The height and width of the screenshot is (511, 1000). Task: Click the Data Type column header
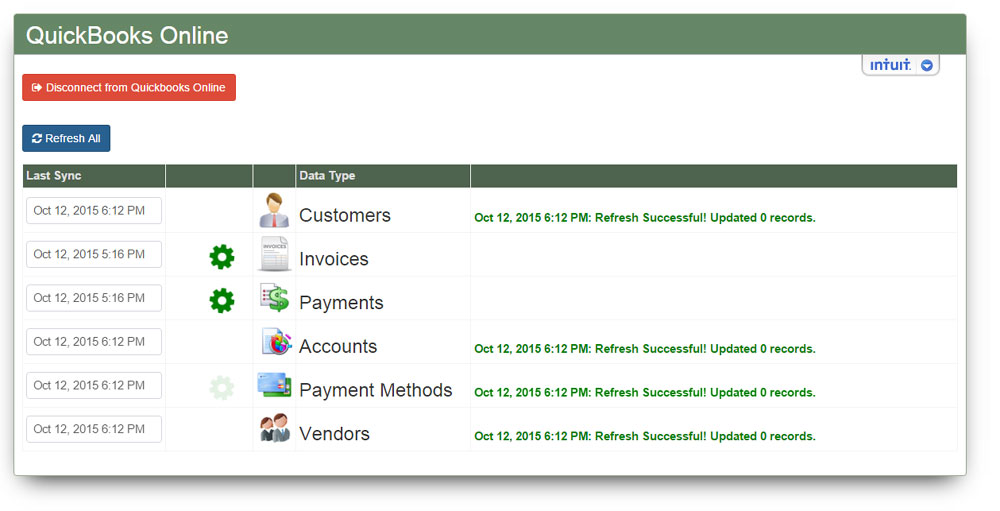(x=327, y=176)
